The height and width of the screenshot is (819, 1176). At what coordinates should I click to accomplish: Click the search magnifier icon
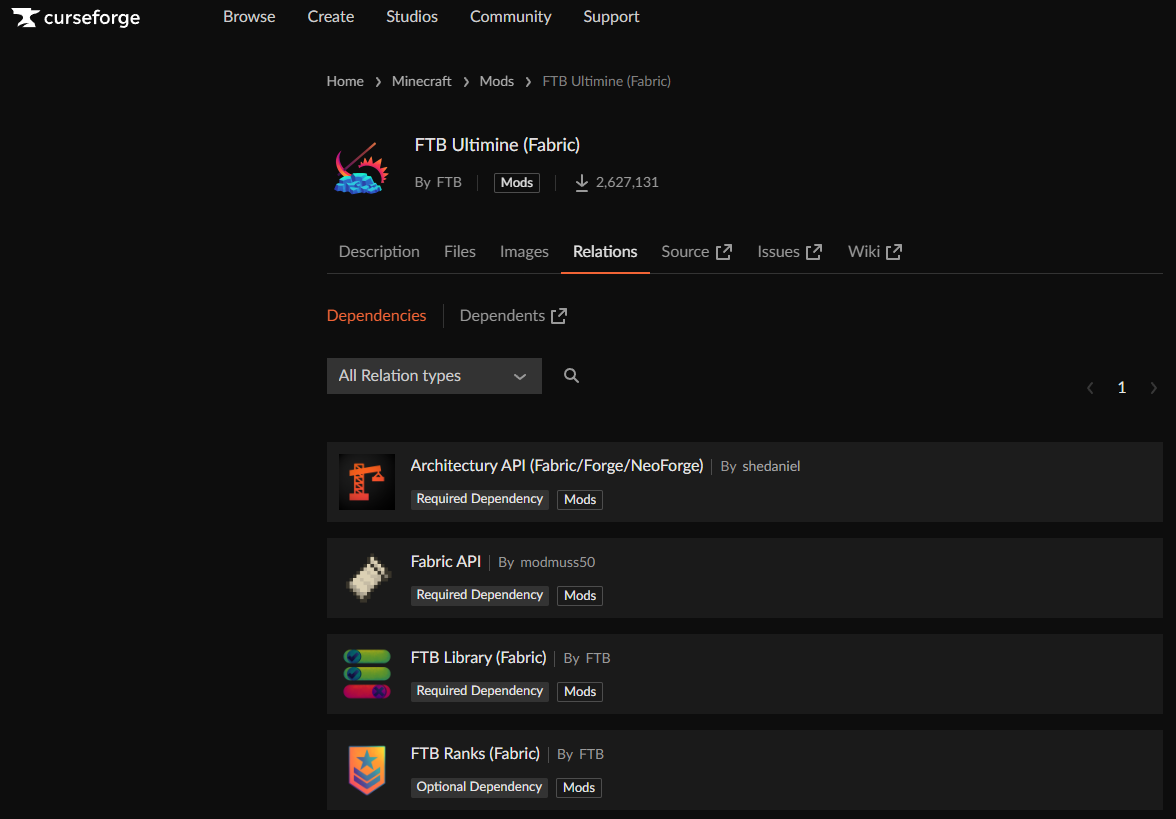point(571,376)
